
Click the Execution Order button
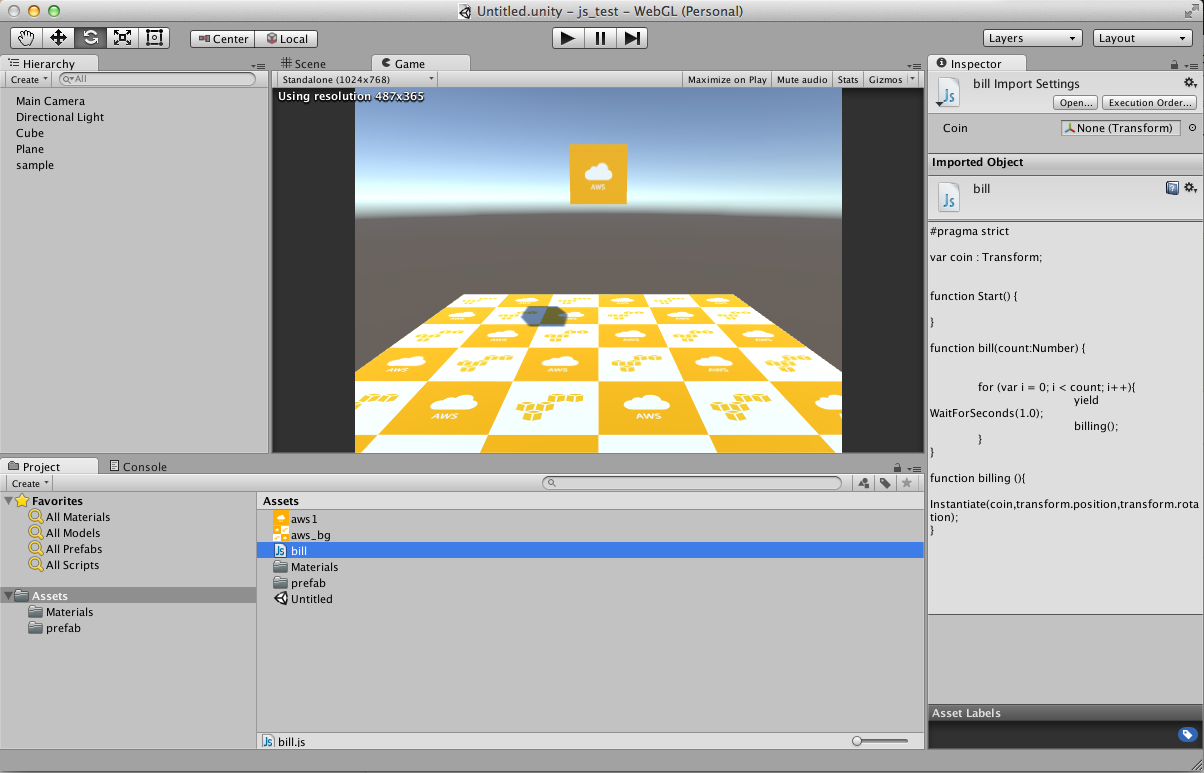[x=1148, y=102]
